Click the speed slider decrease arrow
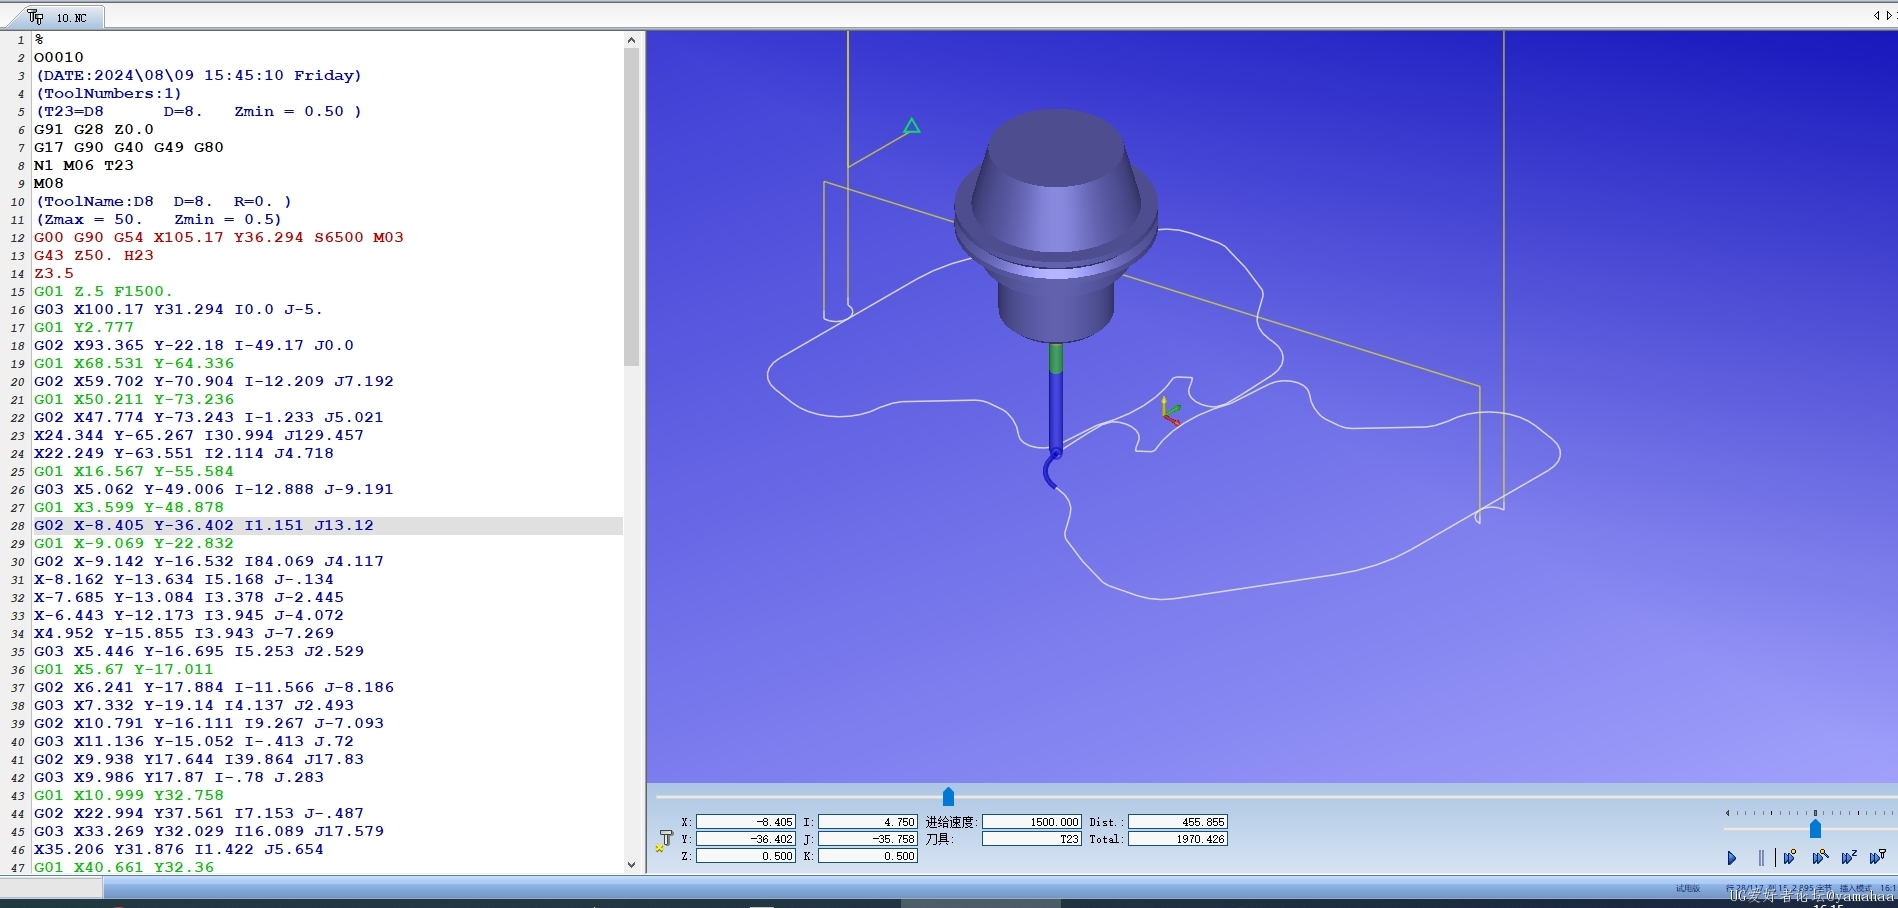This screenshot has height=908, width=1898. [x=1727, y=813]
